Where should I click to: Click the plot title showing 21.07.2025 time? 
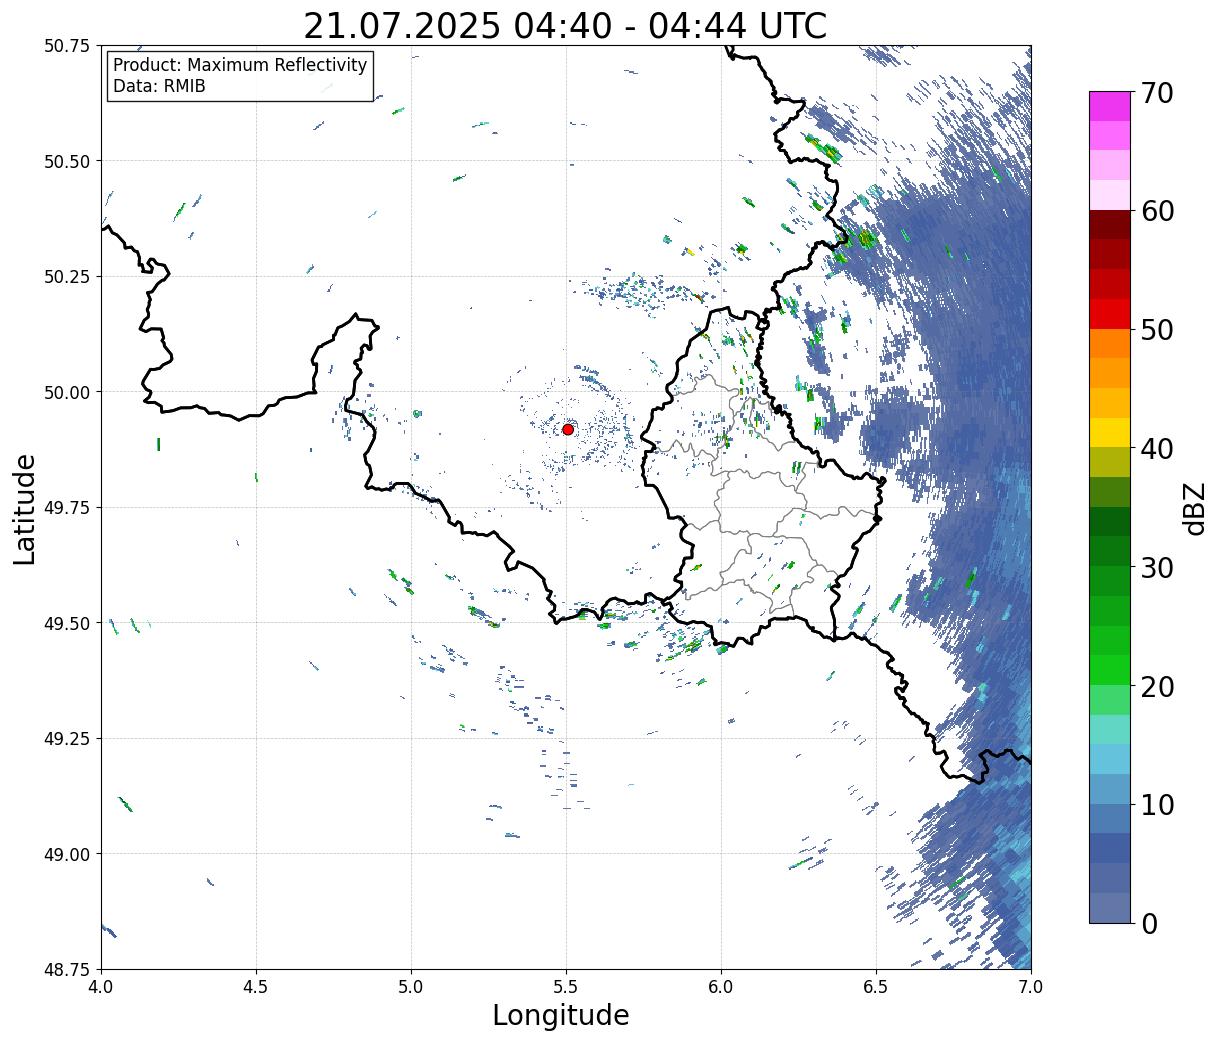click(x=565, y=25)
